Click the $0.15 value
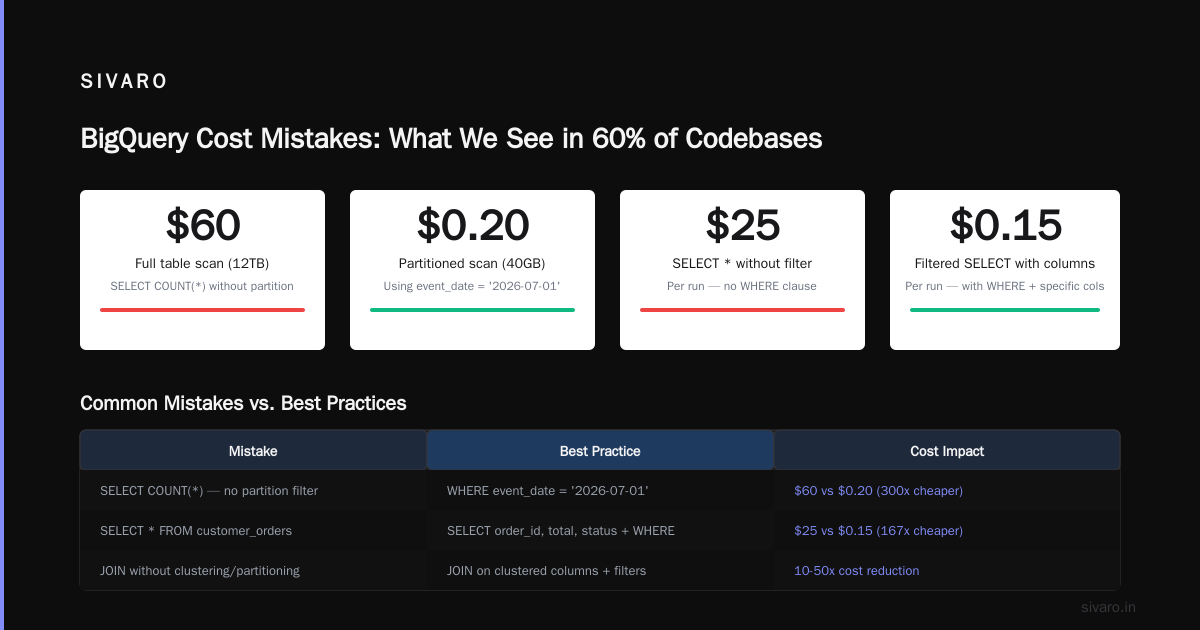The image size is (1200, 630). click(1005, 225)
